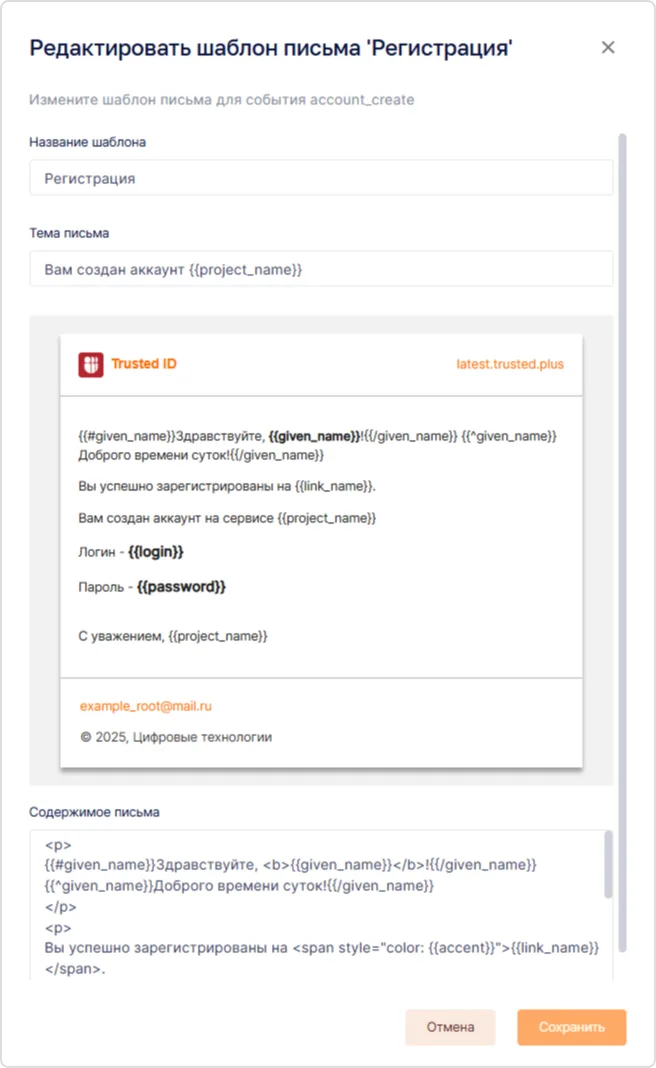Click the content textarea's vertical scrollbar
Image resolution: width=656 pixels, height=1068 pixels.
[x=607, y=864]
